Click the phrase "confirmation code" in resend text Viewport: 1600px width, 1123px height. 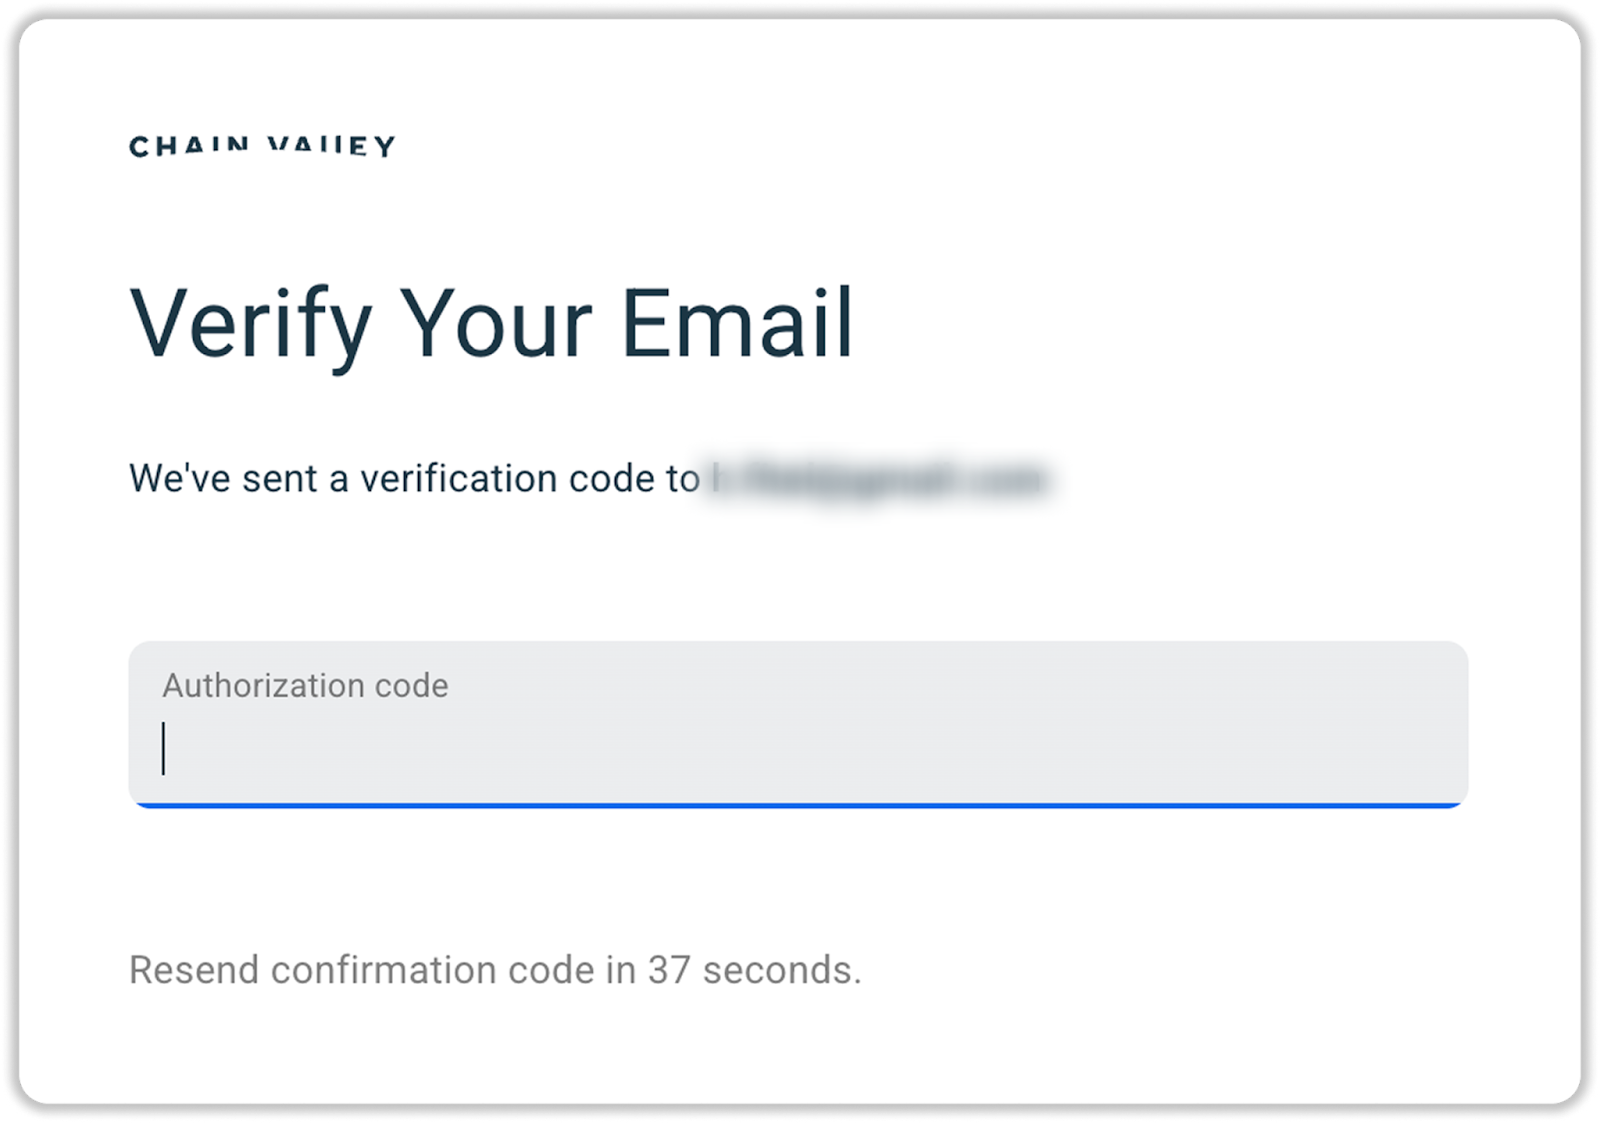(x=432, y=970)
